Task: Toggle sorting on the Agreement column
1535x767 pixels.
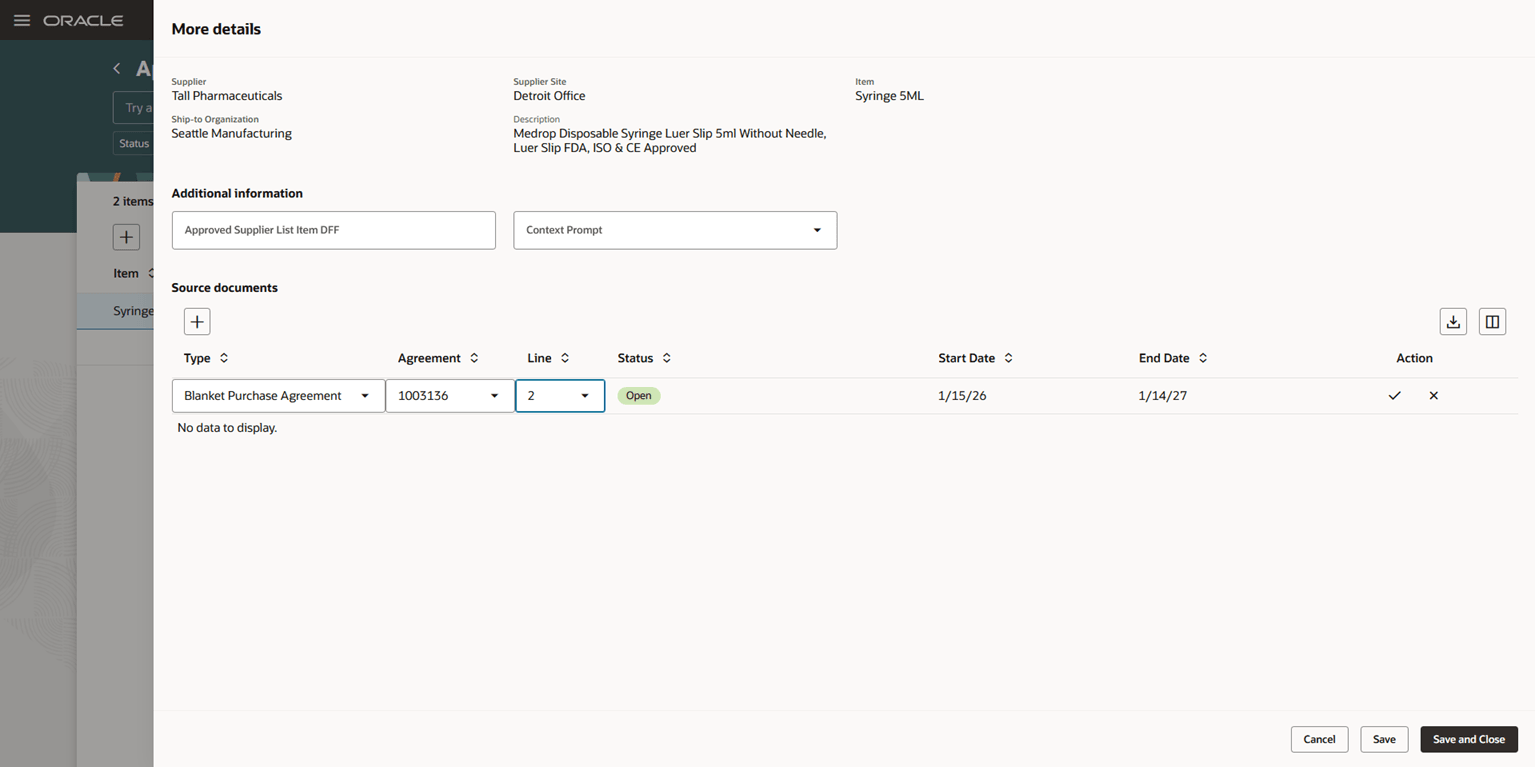Action: 473,358
